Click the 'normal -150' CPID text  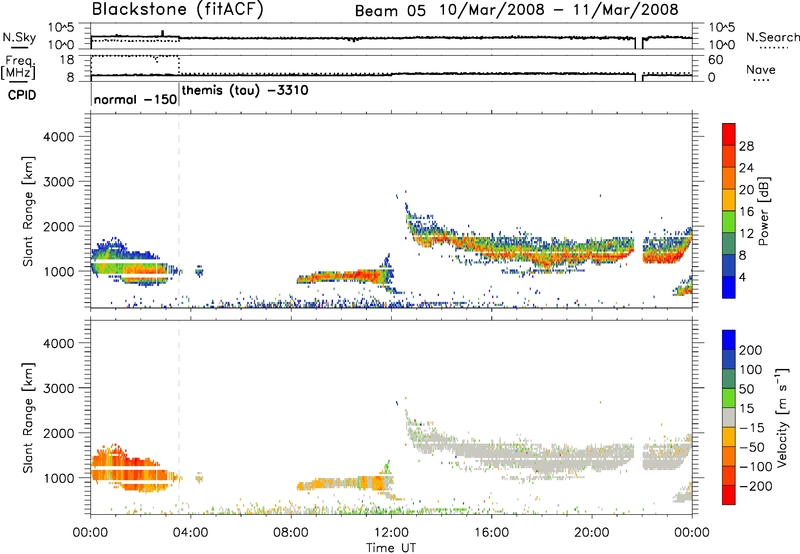click(x=135, y=99)
